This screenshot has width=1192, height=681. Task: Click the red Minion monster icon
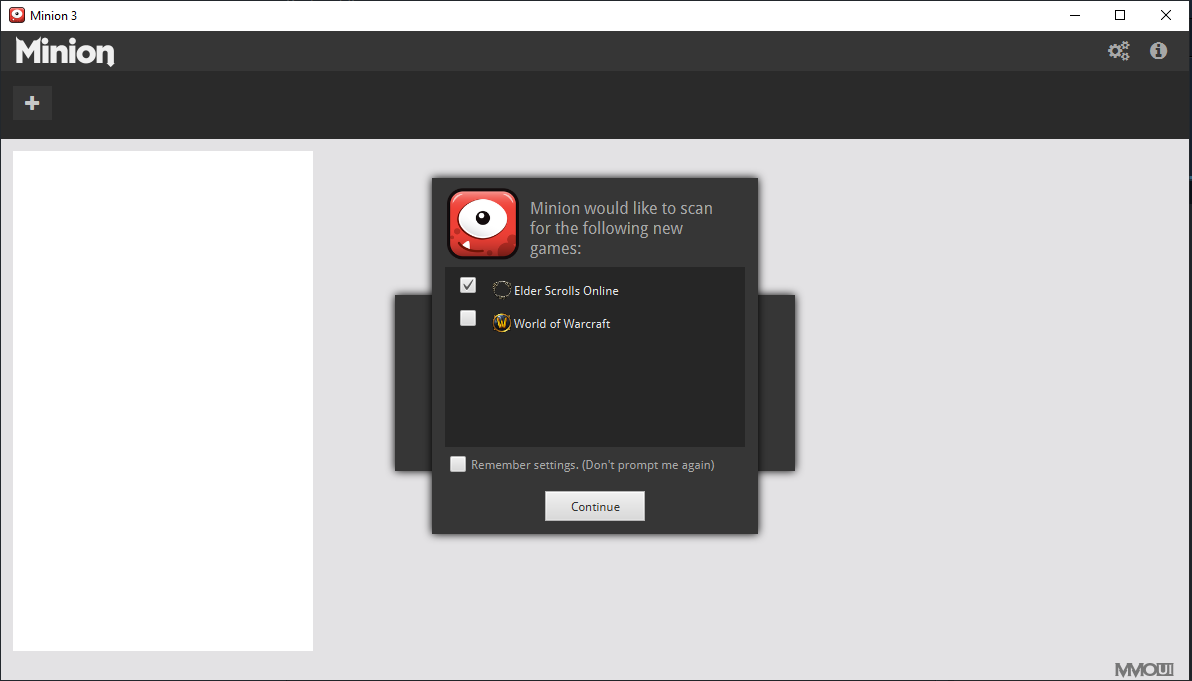[x=483, y=224]
